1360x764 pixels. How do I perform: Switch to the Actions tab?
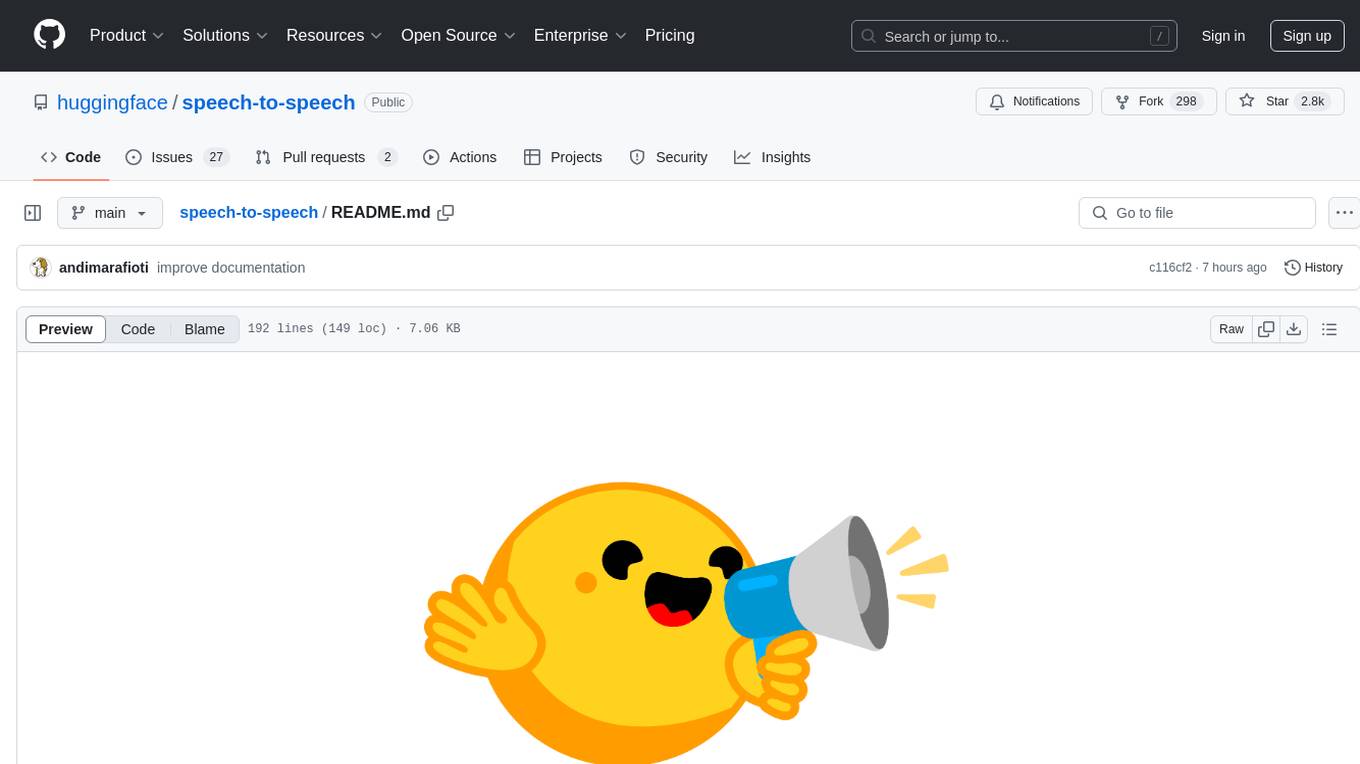point(460,157)
